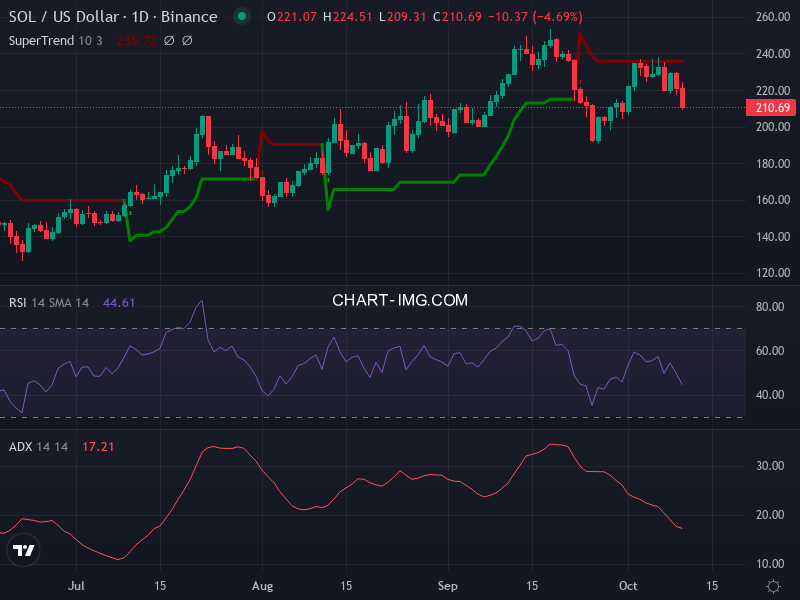Select the ADX indicator label
The image size is (800, 600).
point(39,446)
